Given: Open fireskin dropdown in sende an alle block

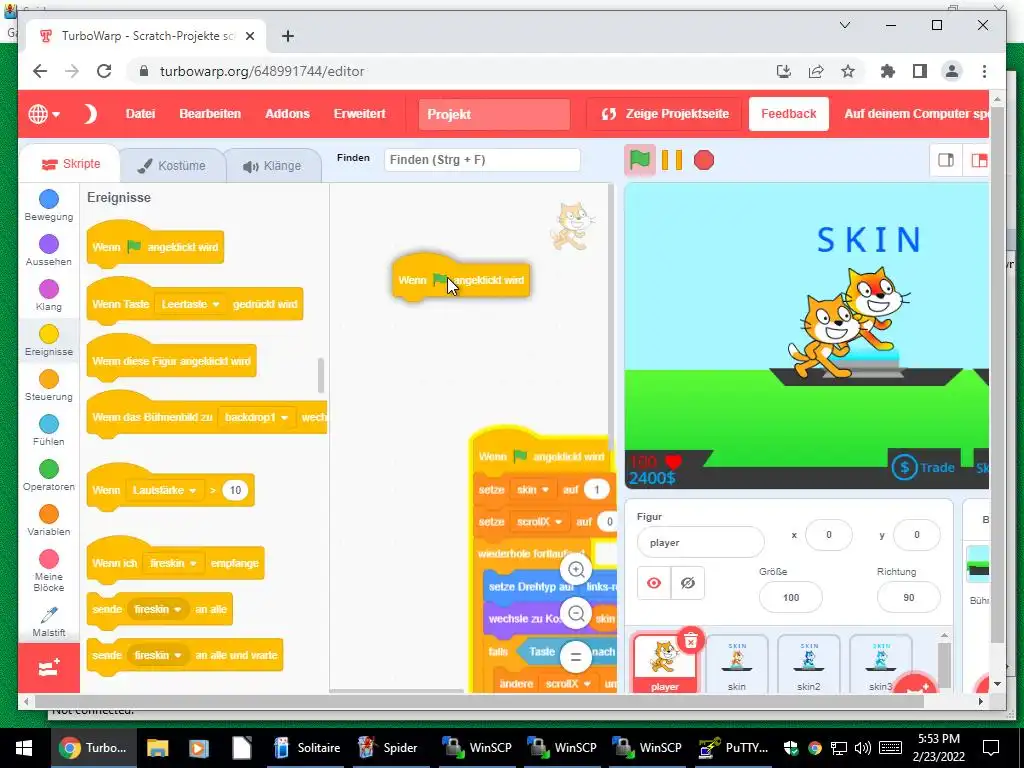Looking at the screenshot, I should pos(157,609).
